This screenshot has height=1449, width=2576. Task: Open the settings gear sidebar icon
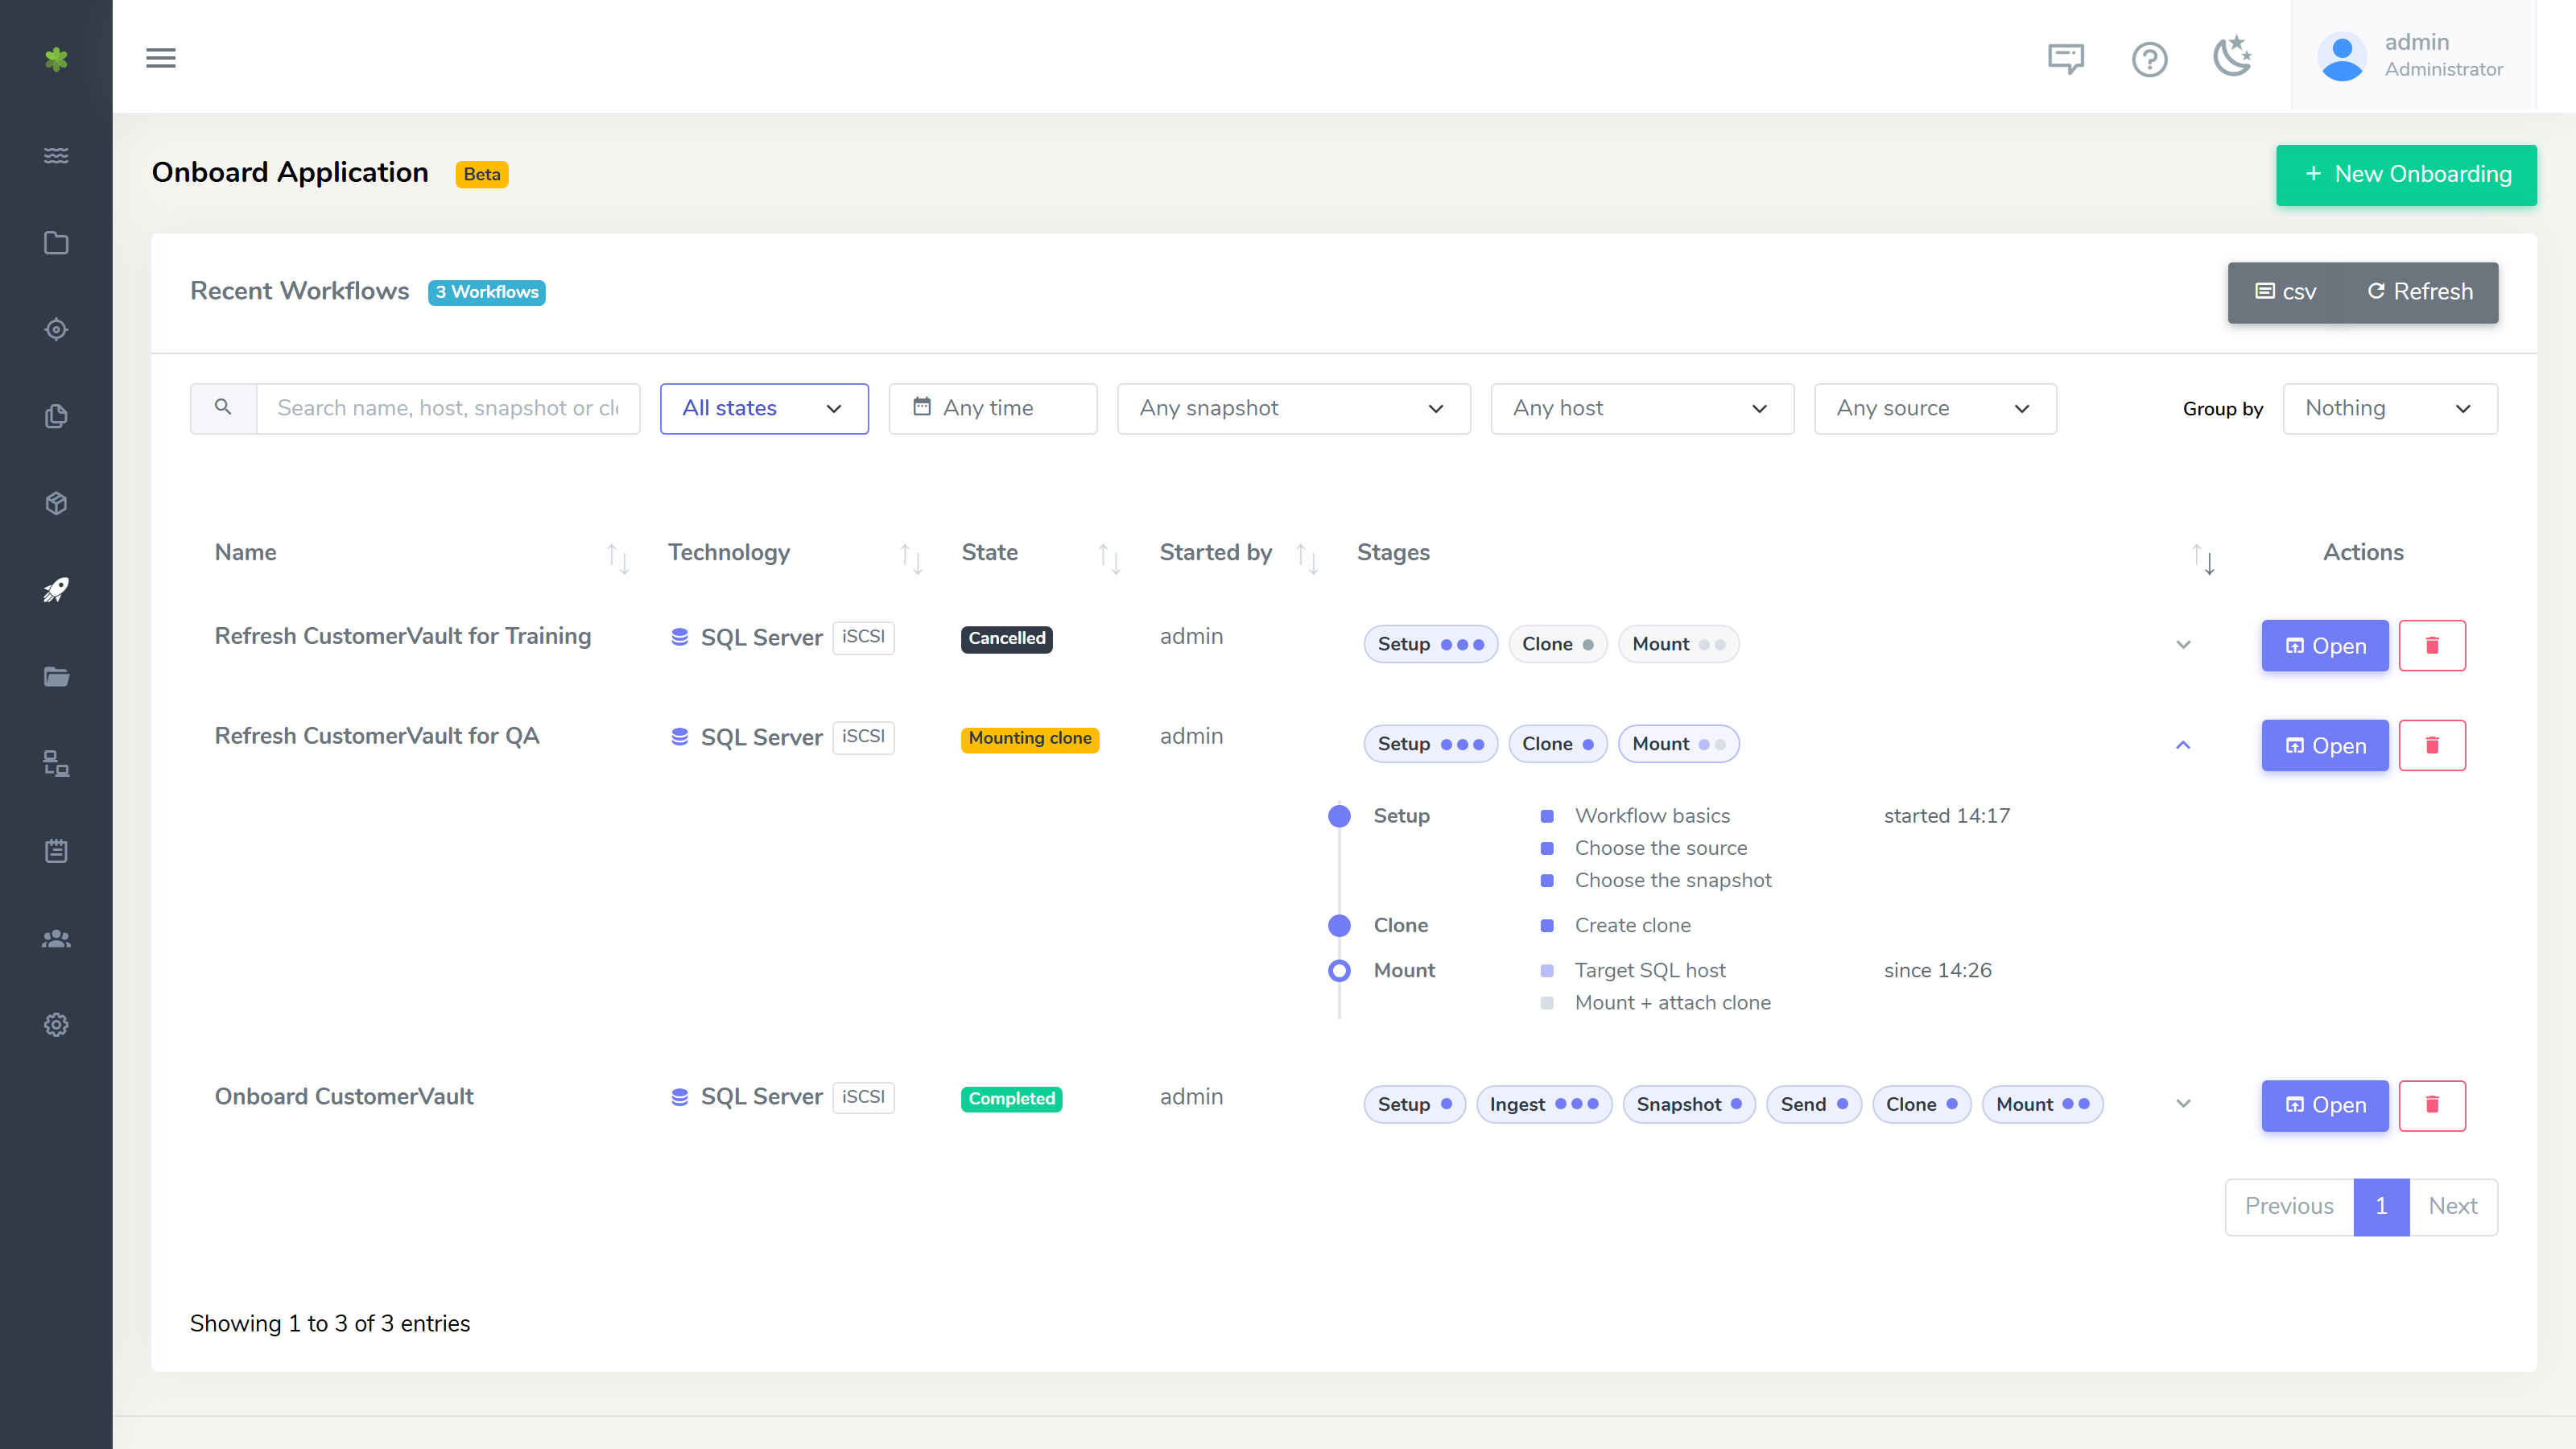56,1025
